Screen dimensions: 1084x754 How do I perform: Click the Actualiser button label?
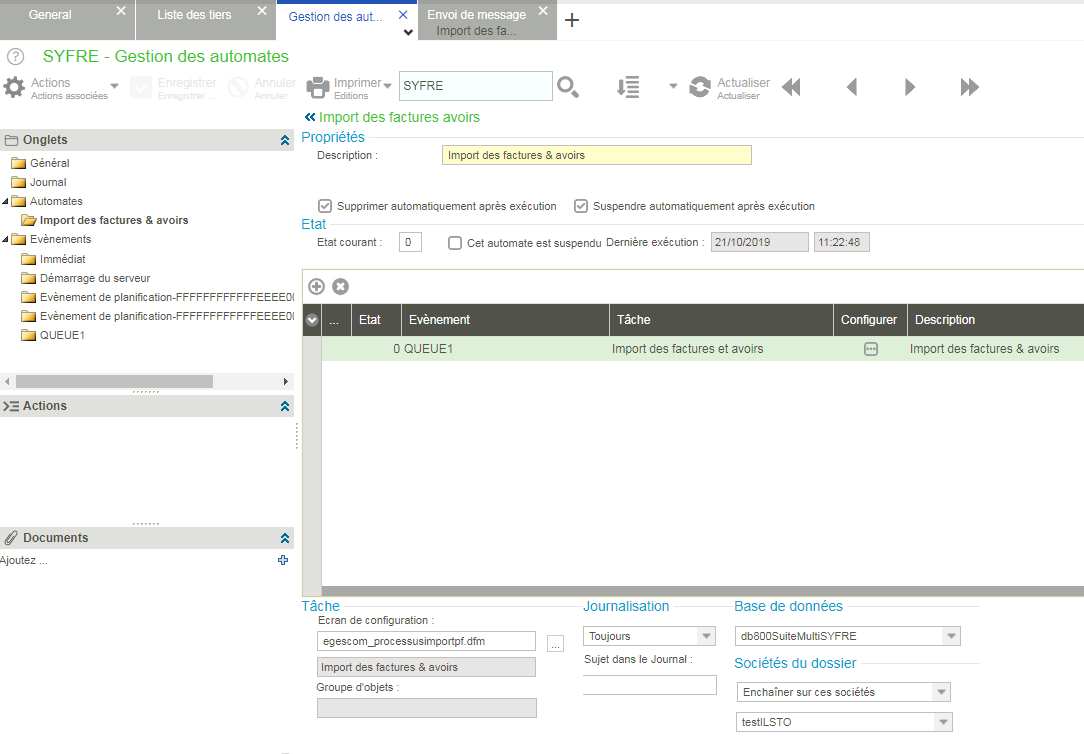[x=743, y=83]
